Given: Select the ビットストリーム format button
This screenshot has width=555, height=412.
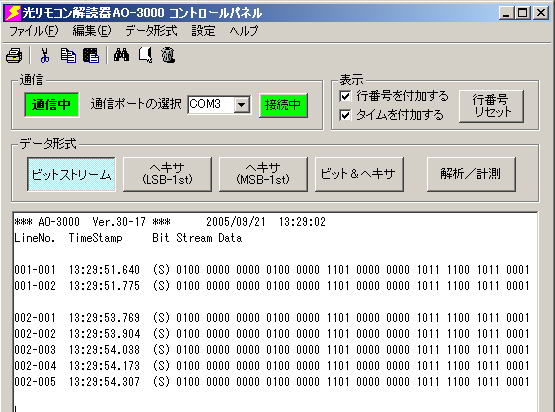Looking at the screenshot, I should pos(71,174).
